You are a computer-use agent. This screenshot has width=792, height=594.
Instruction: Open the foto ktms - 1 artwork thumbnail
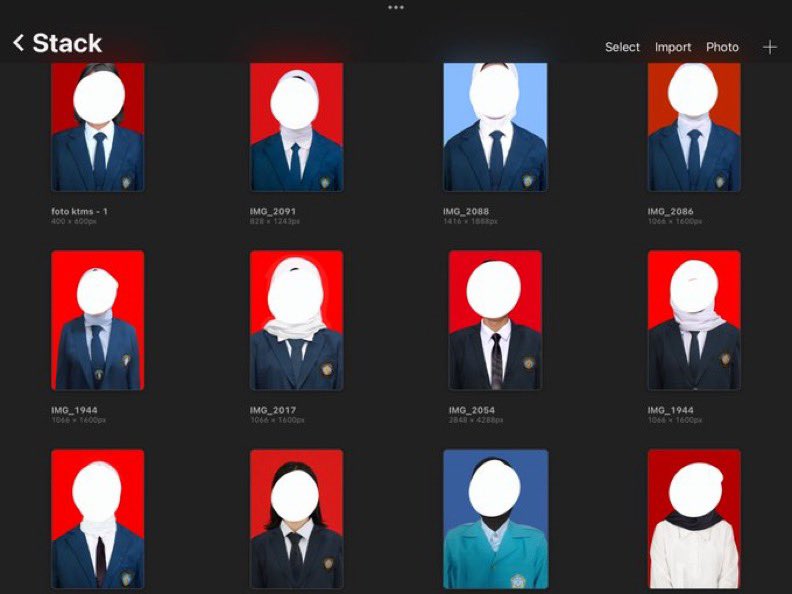97,127
